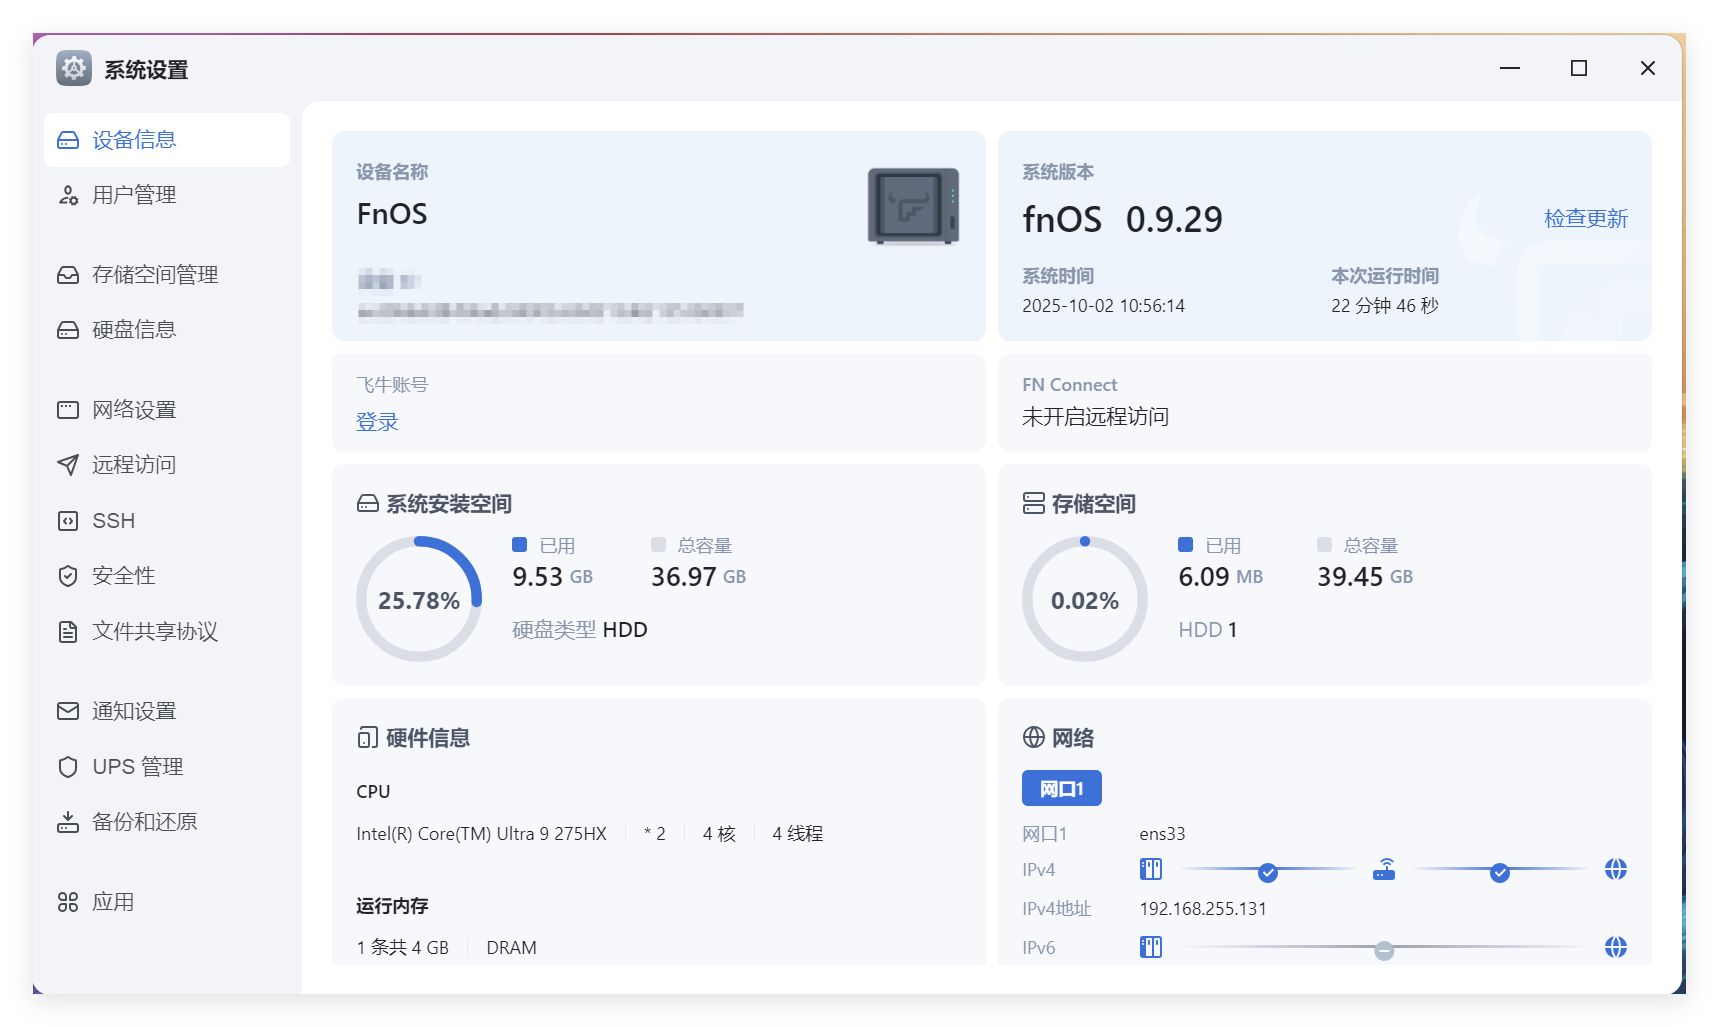Click the drive icon beside 系统安装空间

click(x=368, y=504)
